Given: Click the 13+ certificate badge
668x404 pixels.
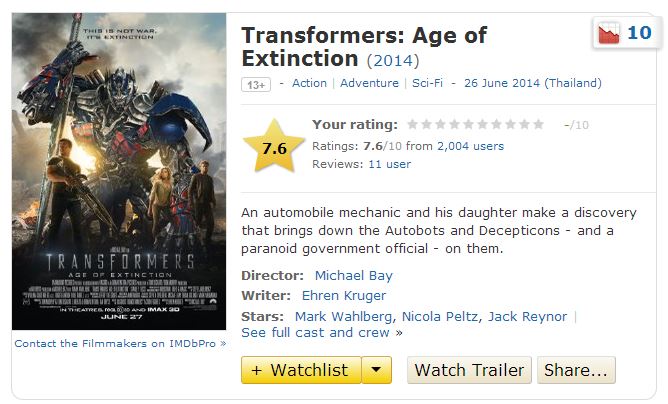Looking at the screenshot, I should coord(256,84).
